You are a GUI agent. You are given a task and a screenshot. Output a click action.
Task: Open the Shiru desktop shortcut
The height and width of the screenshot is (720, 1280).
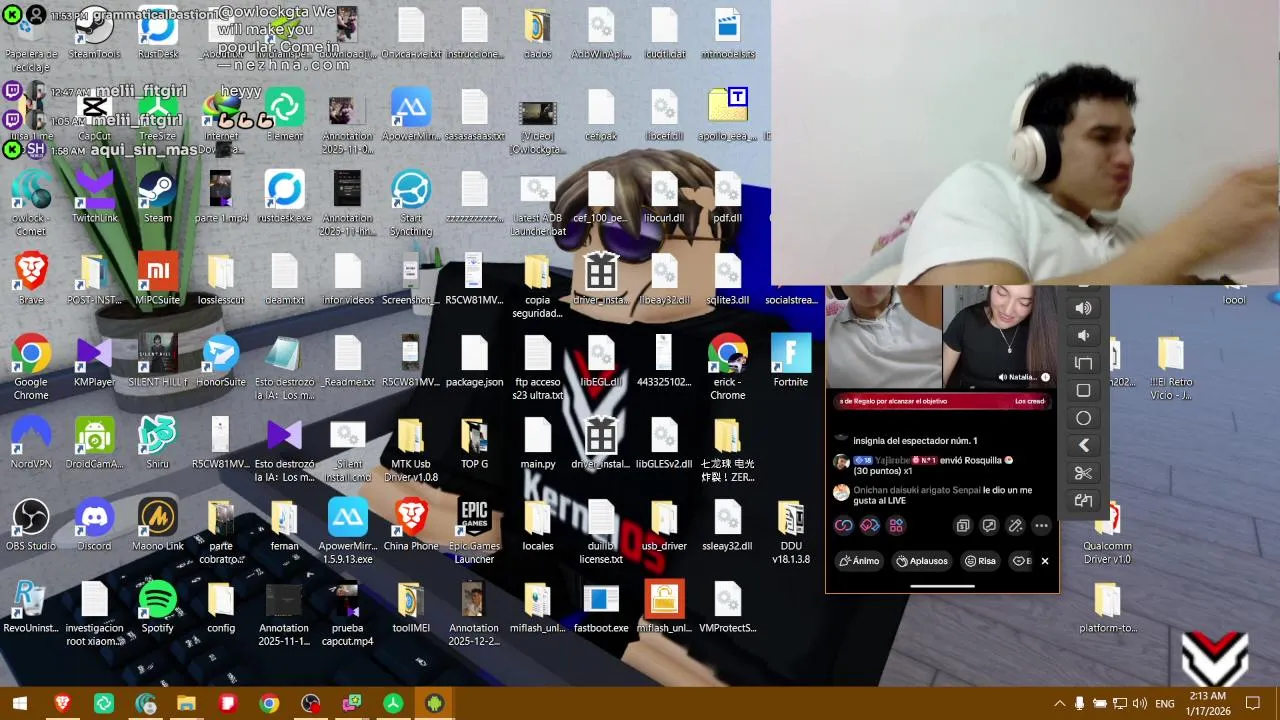157,443
